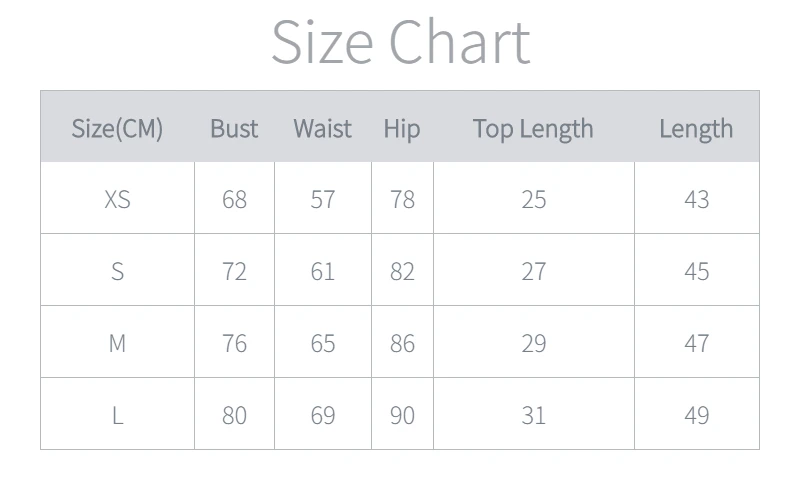Click the Bust column header
Image resolution: width=800 pixels, height=500 pixels.
coord(234,129)
